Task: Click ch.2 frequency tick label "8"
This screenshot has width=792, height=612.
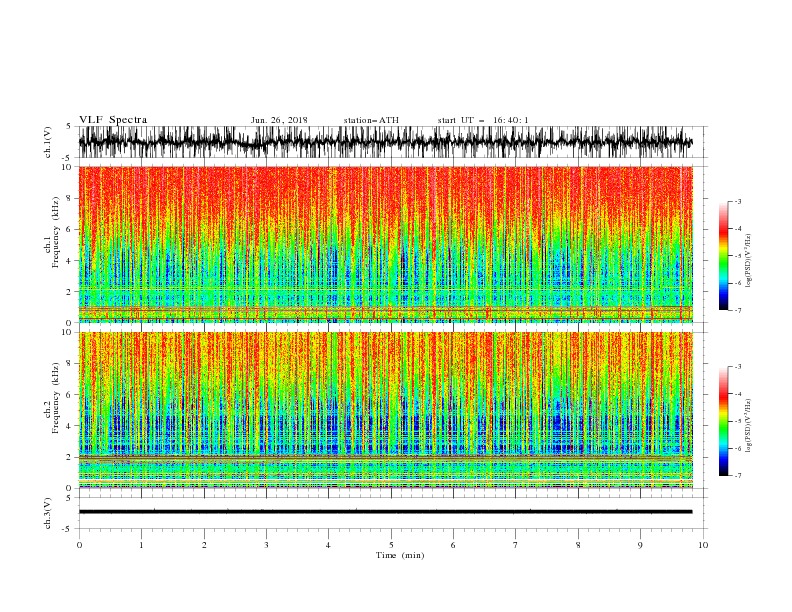Action: click(69, 363)
